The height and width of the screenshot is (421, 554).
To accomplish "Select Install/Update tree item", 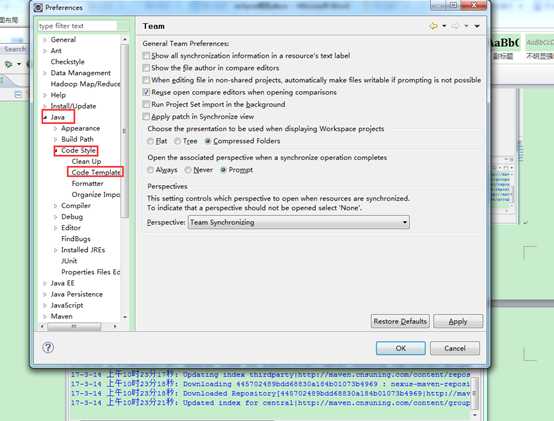I will click(73, 106).
